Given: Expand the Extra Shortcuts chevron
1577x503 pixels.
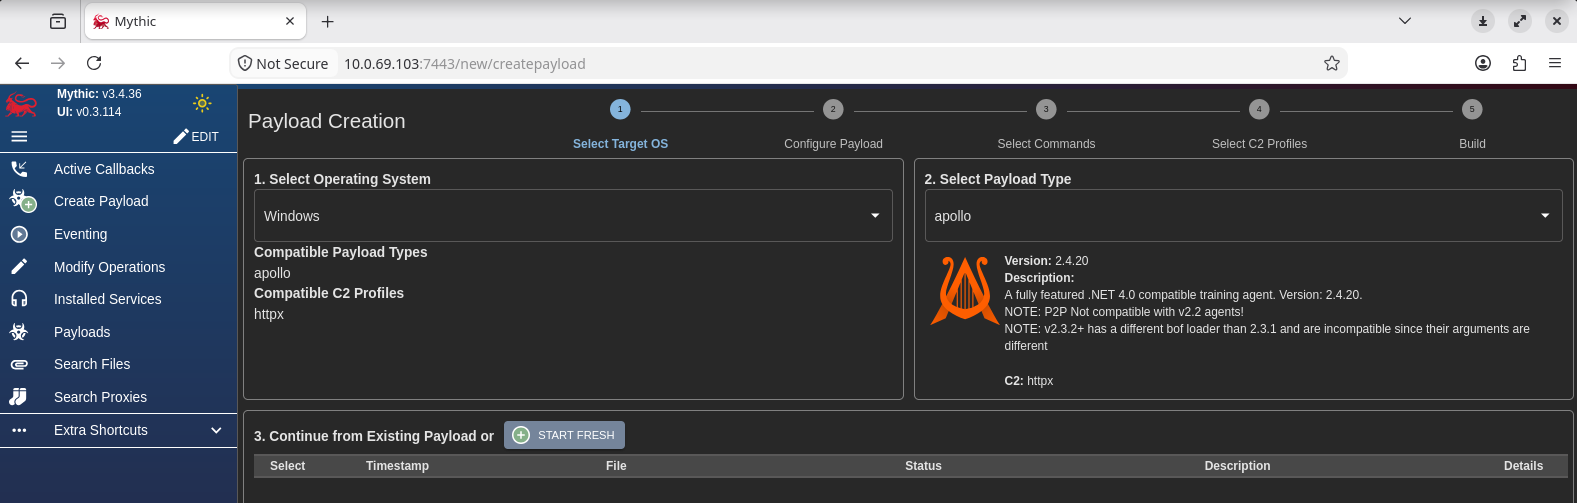Looking at the screenshot, I should (x=216, y=430).
